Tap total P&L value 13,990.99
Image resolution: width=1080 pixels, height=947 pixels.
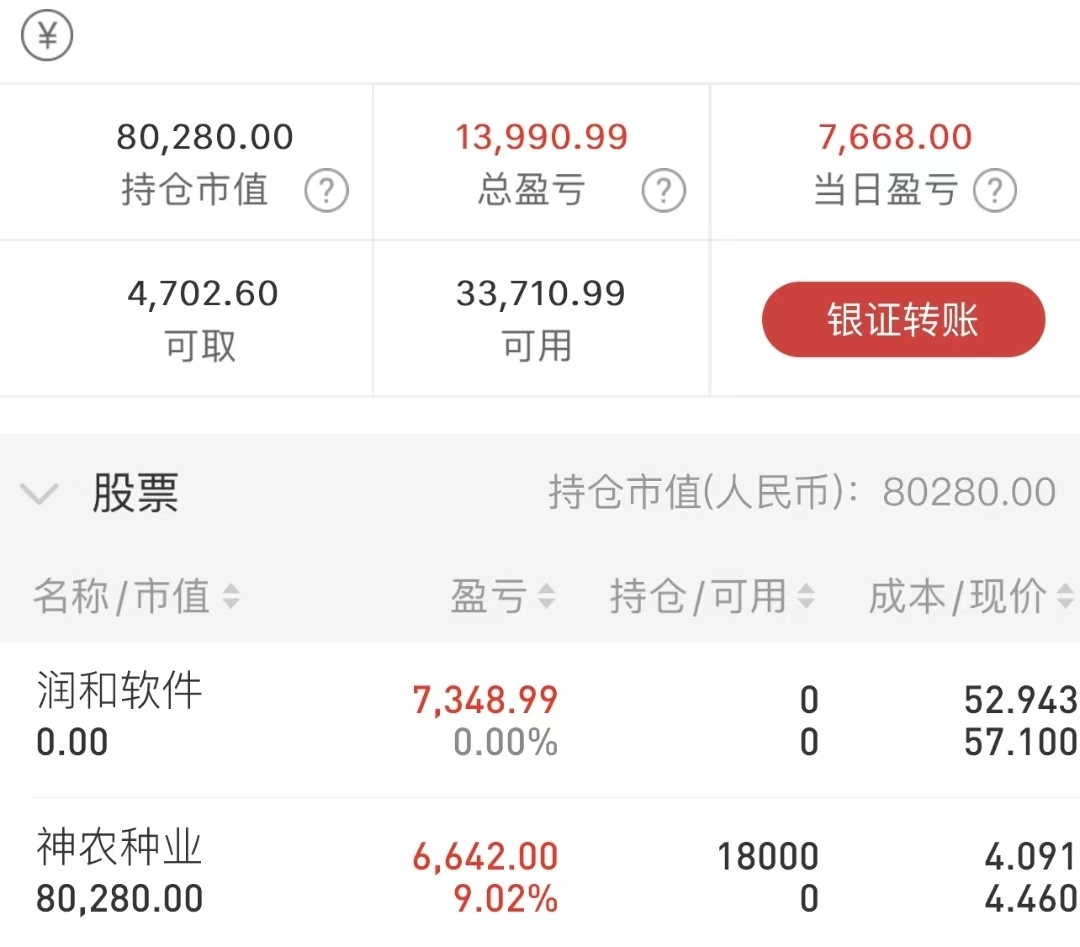pos(541,136)
